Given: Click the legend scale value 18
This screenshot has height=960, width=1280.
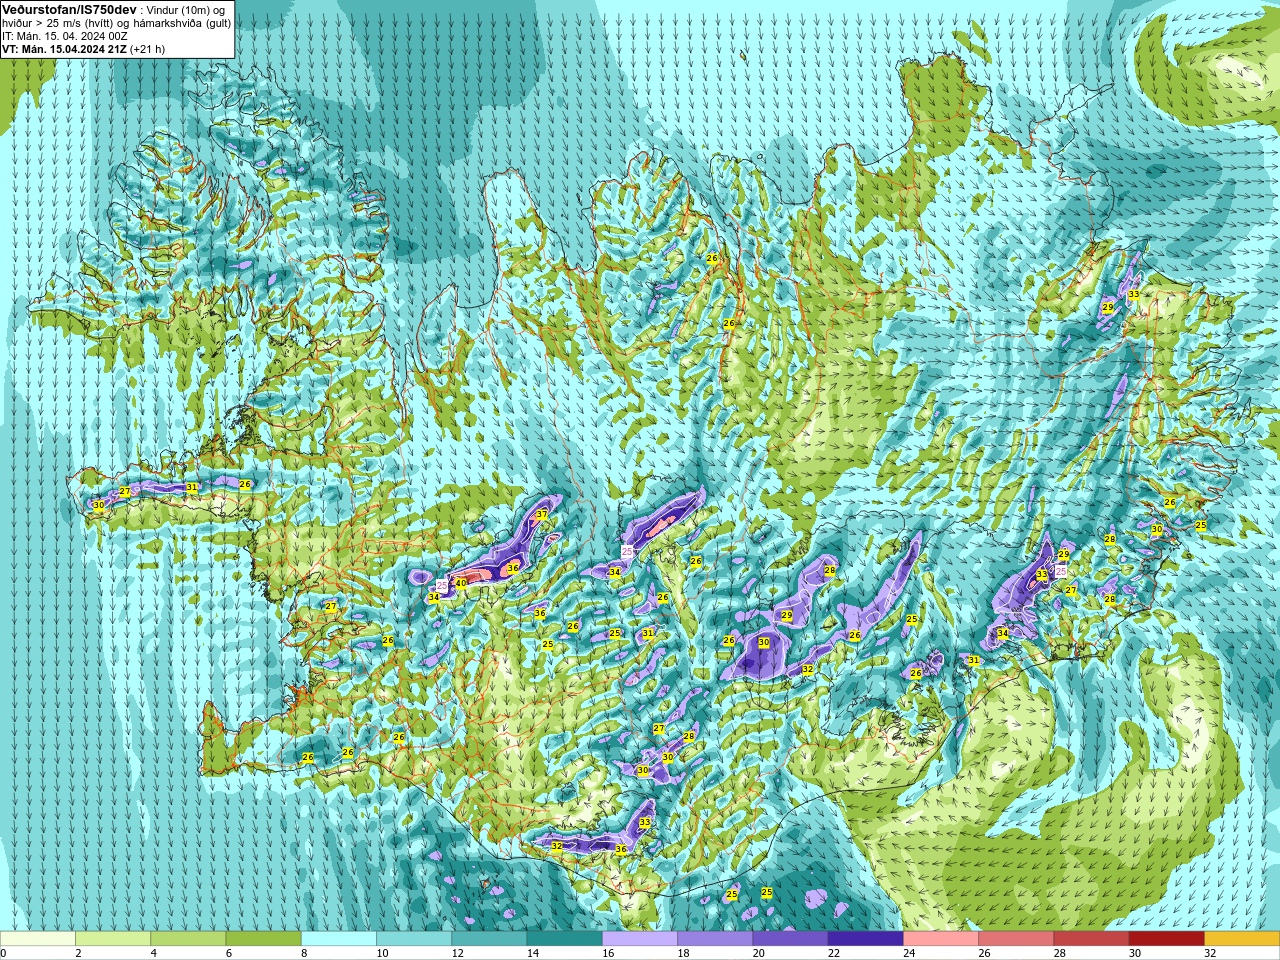Looking at the screenshot, I should pyautogui.click(x=684, y=953).
